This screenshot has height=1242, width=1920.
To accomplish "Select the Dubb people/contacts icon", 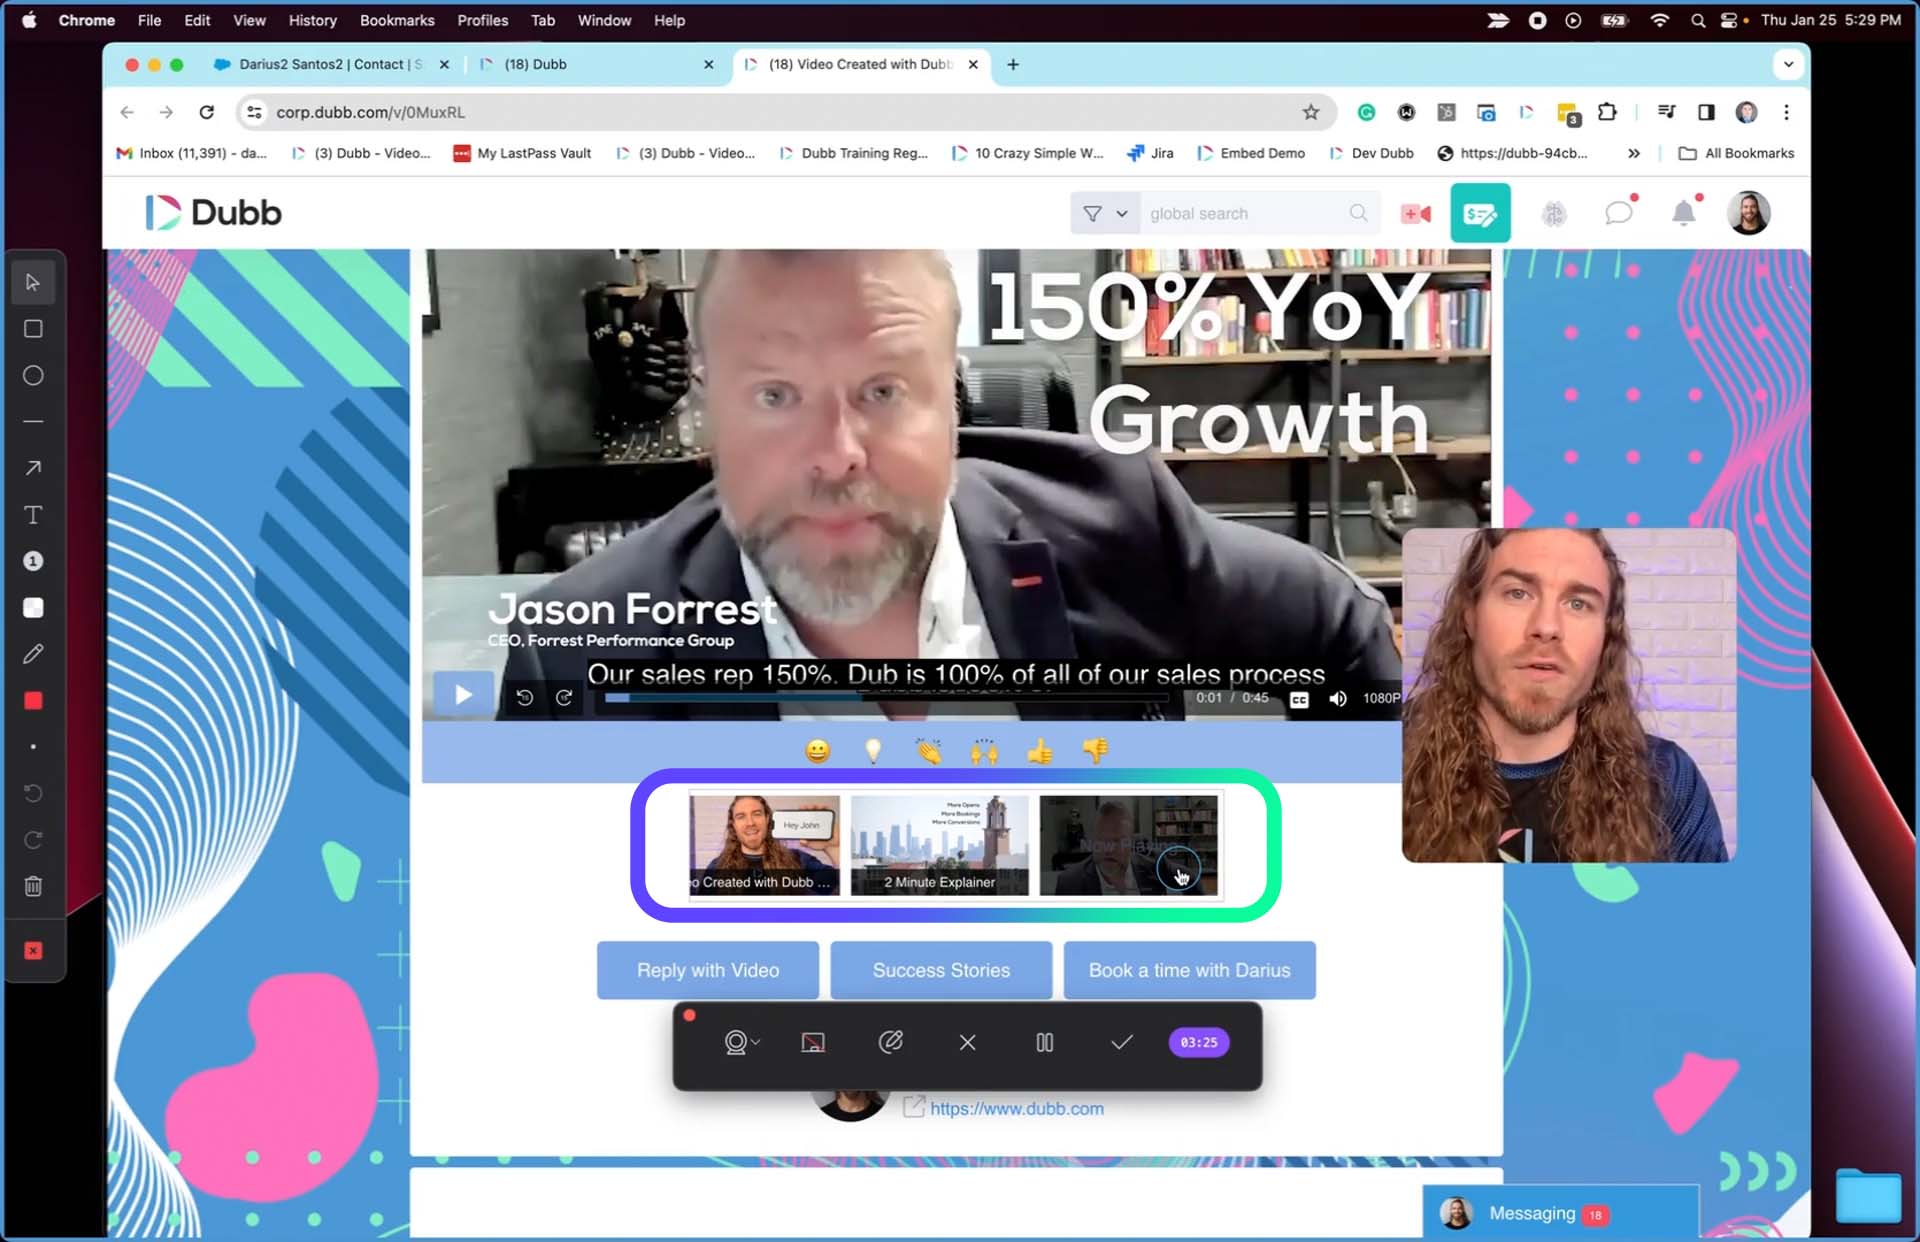I will (x=1553, y=213).
